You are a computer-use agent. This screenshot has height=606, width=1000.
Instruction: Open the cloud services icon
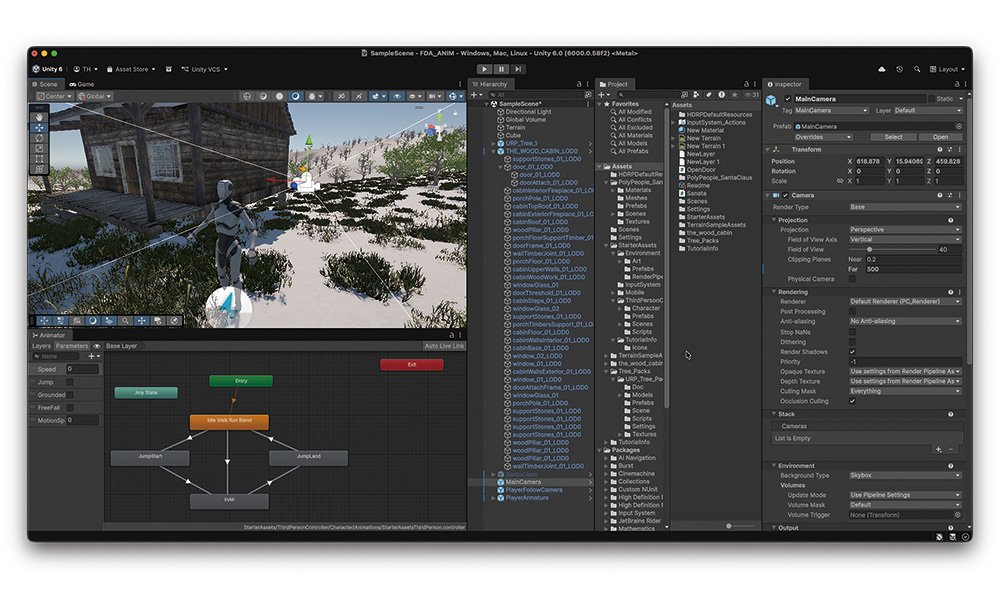tap(882, 69)
